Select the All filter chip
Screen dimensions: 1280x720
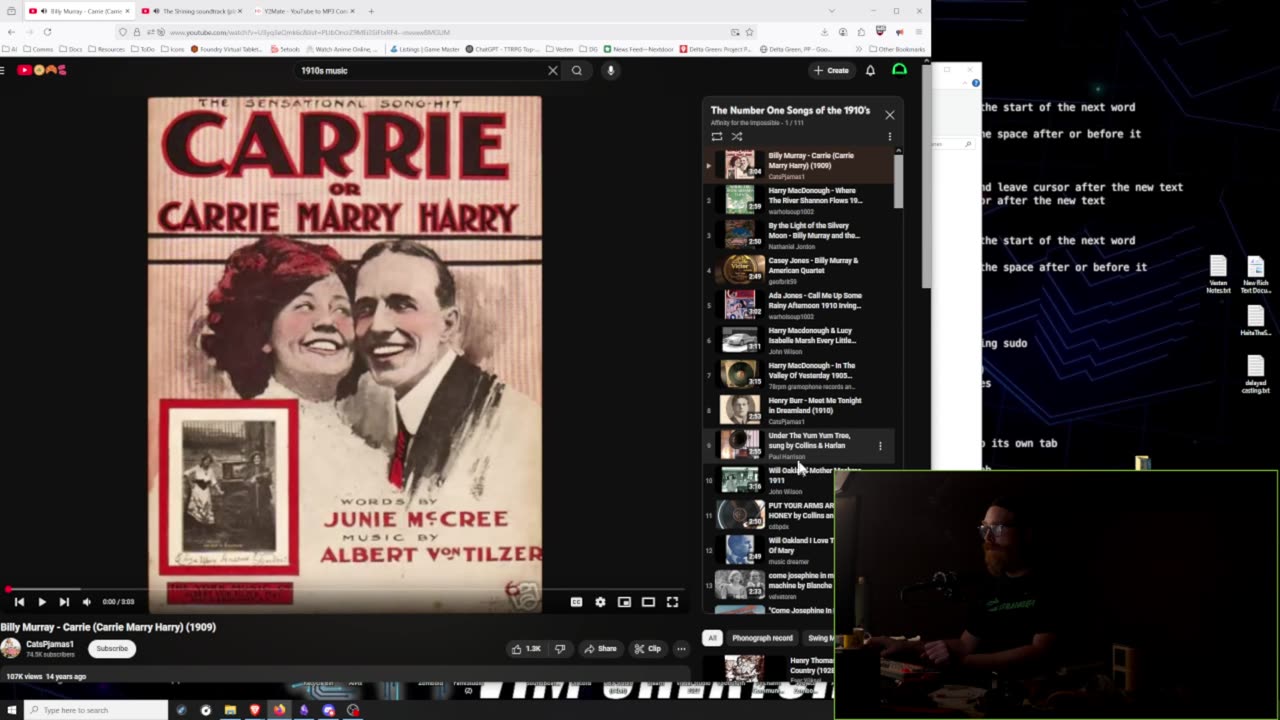pos(712,638)
